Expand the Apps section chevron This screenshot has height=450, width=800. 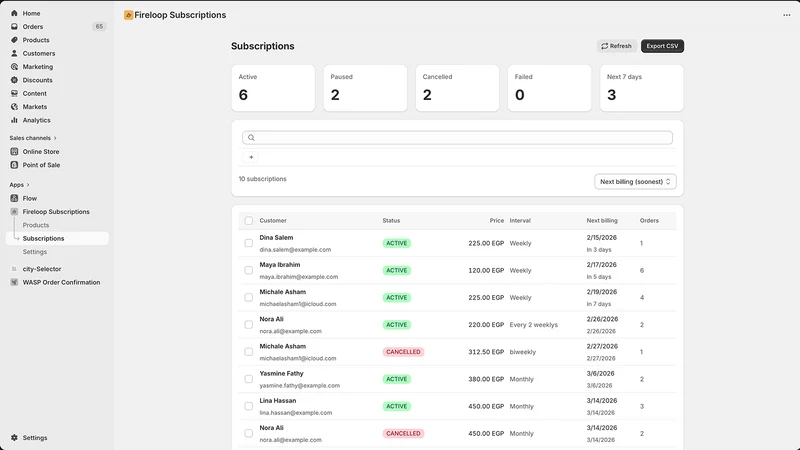(28, 185)
